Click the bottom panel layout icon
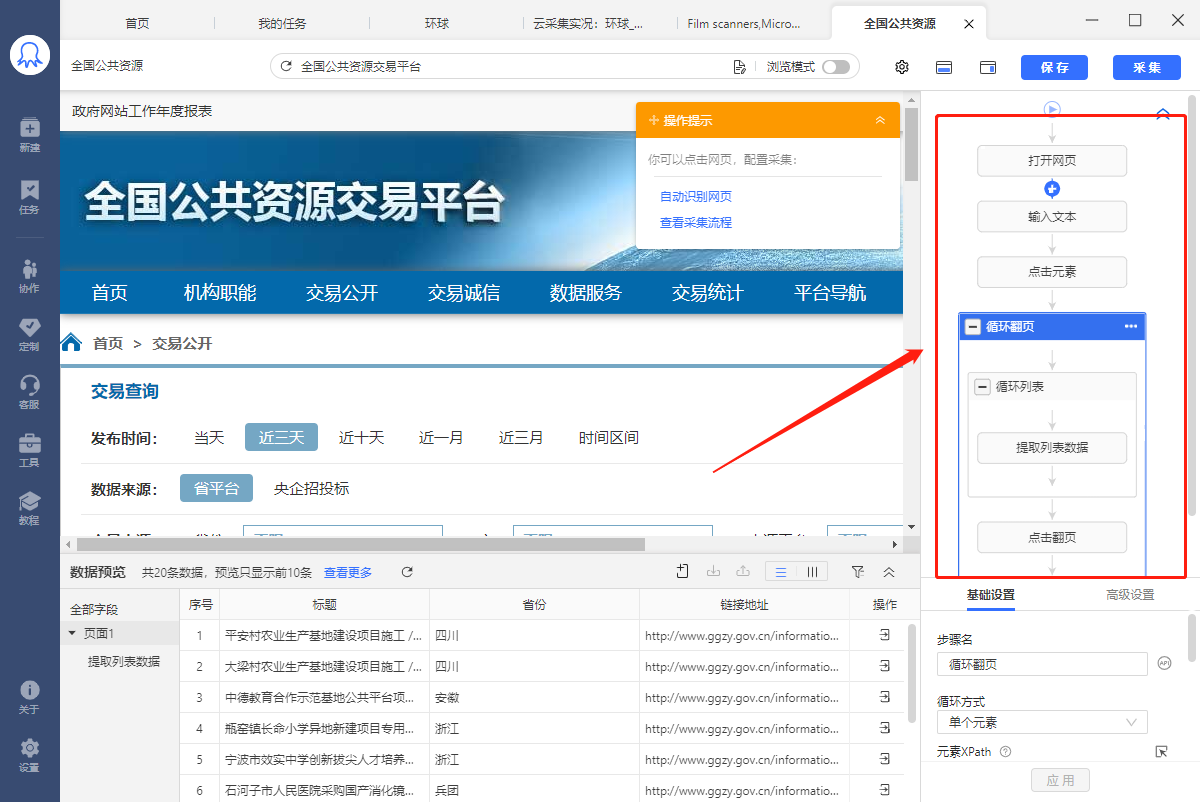This screenshot has width=1200, height=802. tap(943, 67)
